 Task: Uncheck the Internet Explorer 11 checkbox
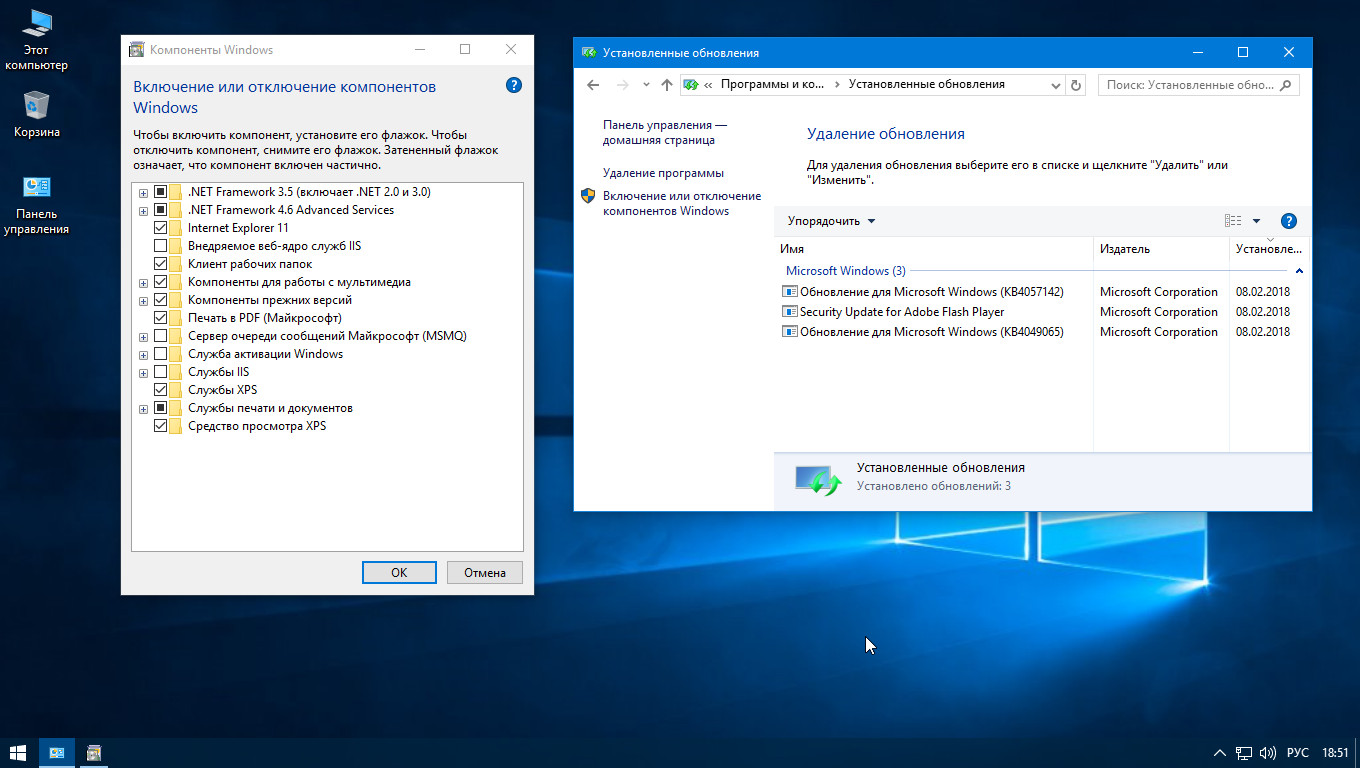point(161,228)
